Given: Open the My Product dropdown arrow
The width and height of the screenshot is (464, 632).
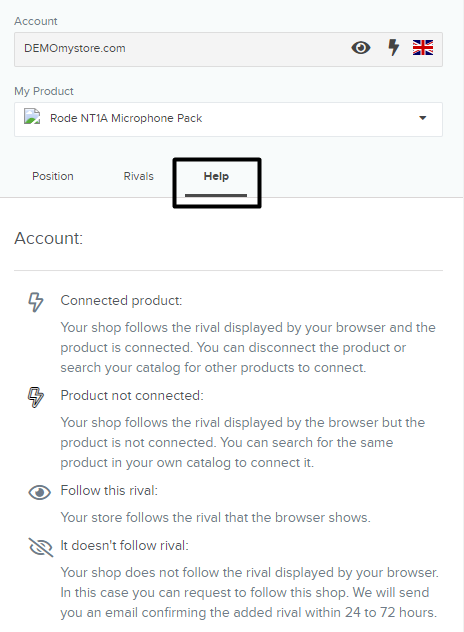Looking at the screenshot, I should tap(422, 118).
